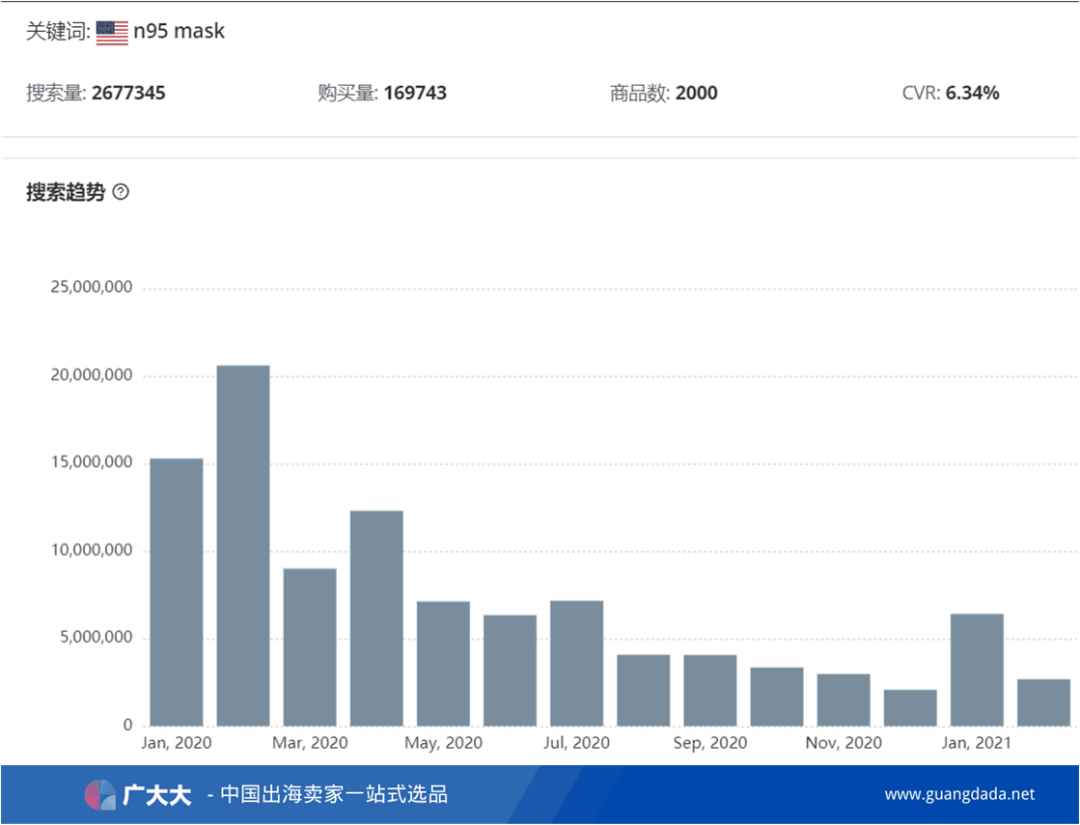Open the help icon beside 搜索趋势
This screenshot has width=1080, height=825.
click(x=121, y=192)
